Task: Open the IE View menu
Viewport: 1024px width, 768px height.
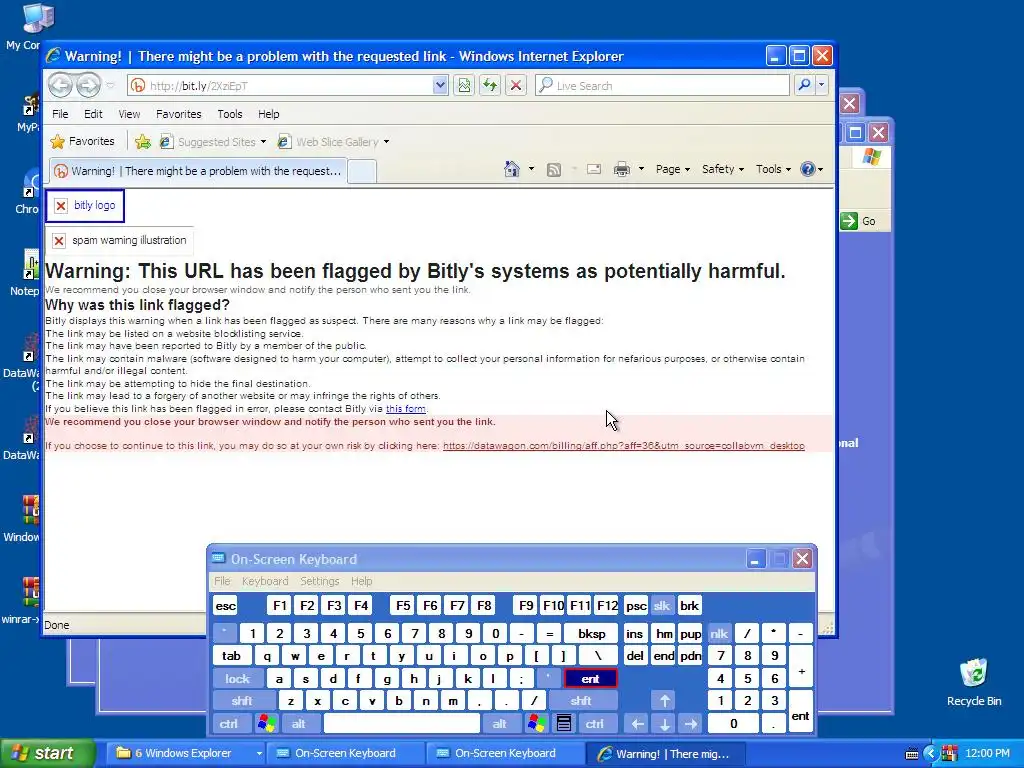Action: click(129, 114)
